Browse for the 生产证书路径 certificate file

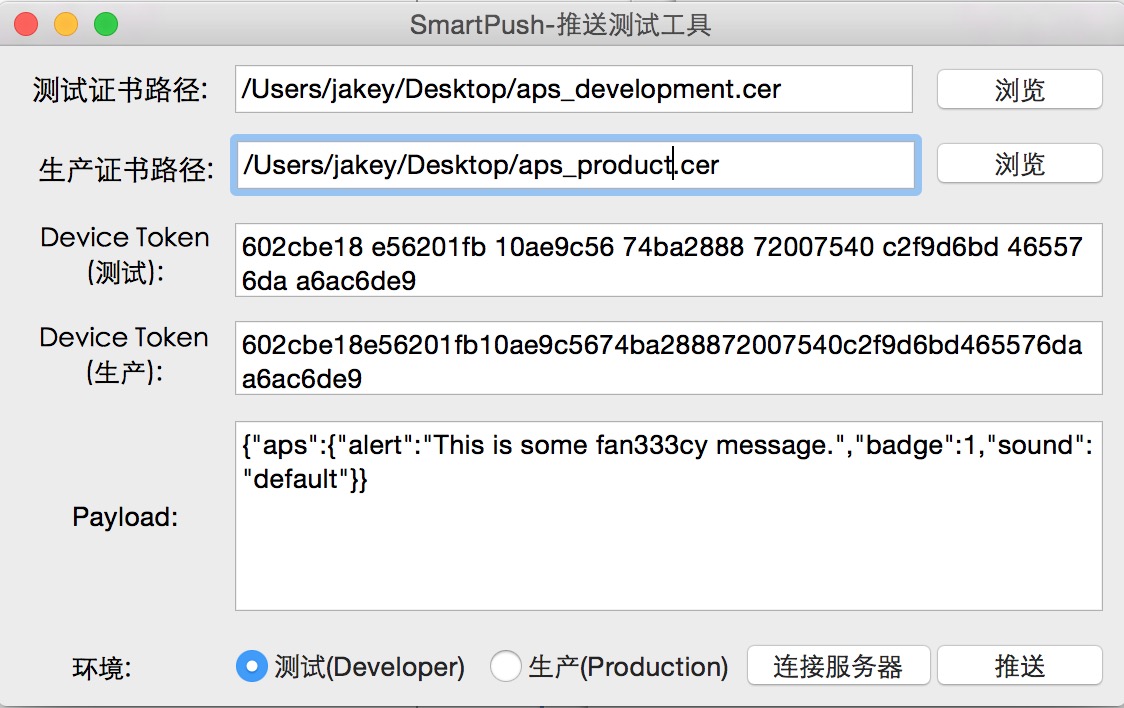[1019, 164]
